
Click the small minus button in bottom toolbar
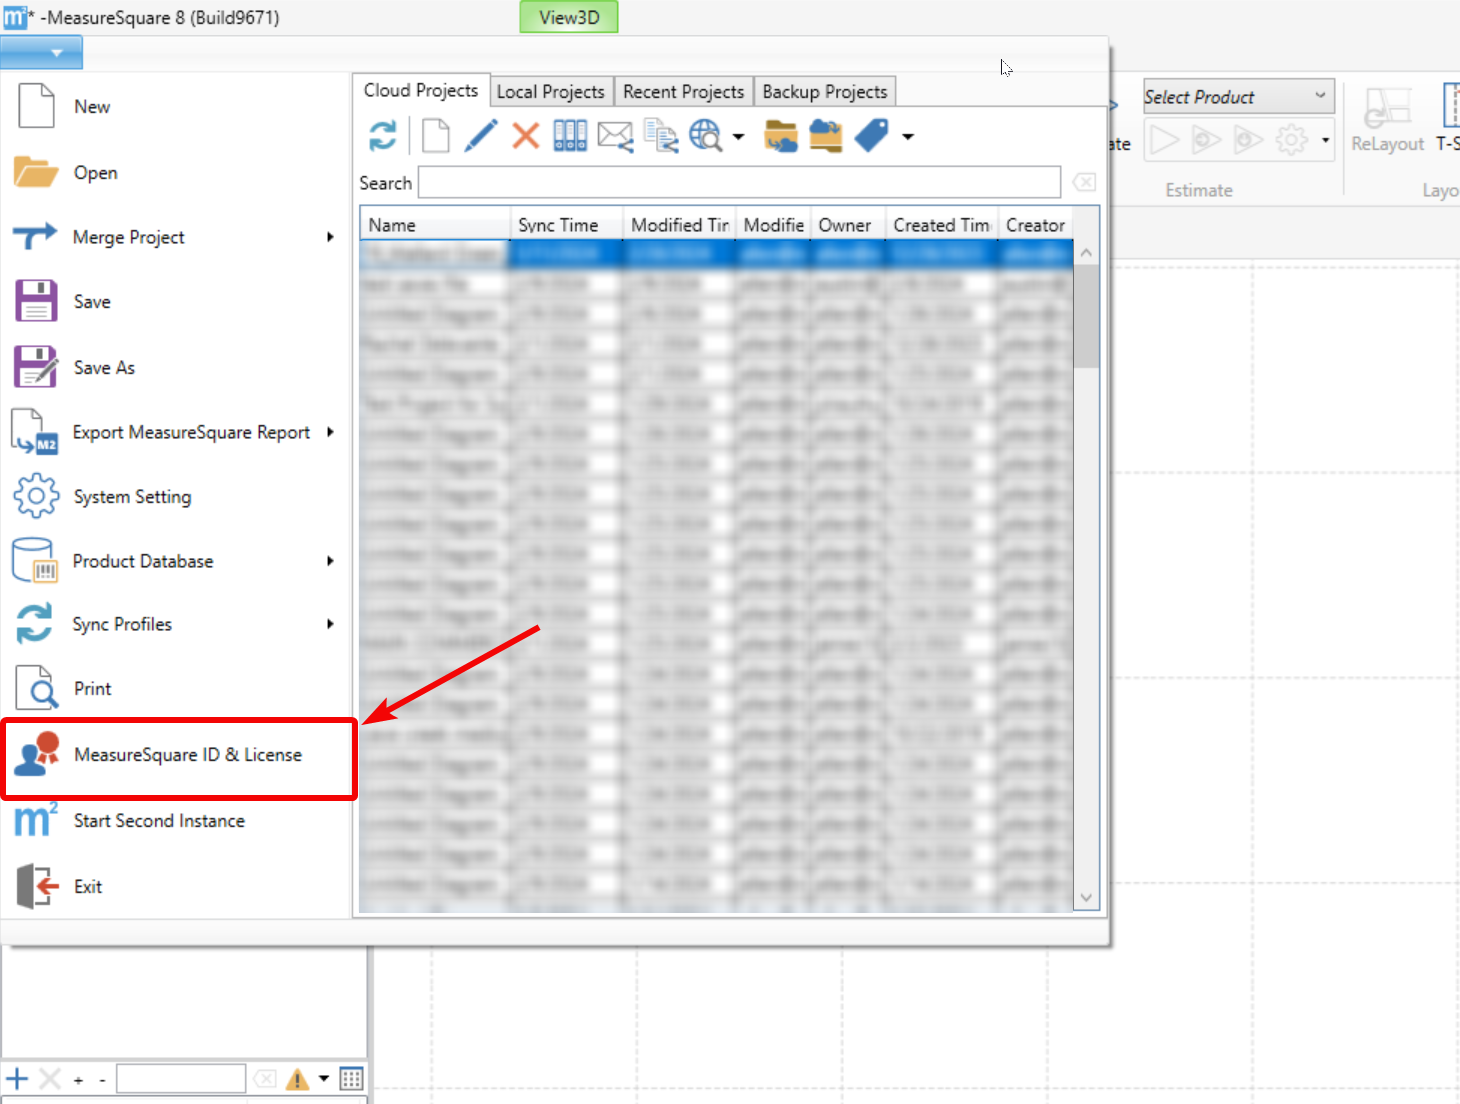(x=102, y=1080)
